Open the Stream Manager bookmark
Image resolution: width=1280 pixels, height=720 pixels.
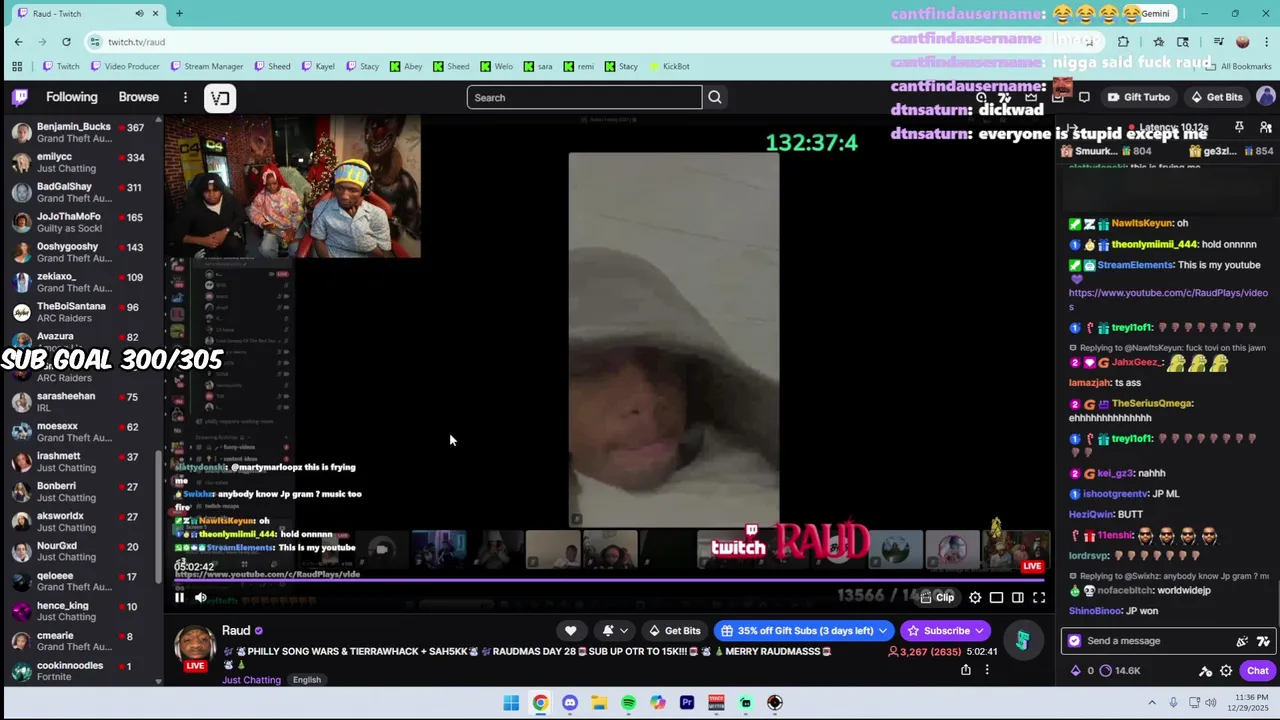click(x=207, y=66)
